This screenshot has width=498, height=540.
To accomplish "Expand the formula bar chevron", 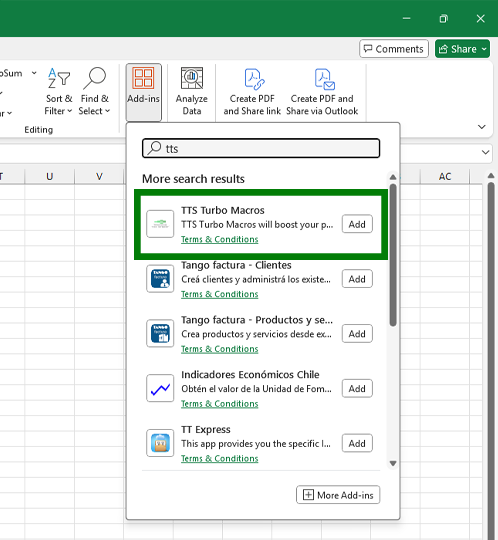I will point(486,152).
